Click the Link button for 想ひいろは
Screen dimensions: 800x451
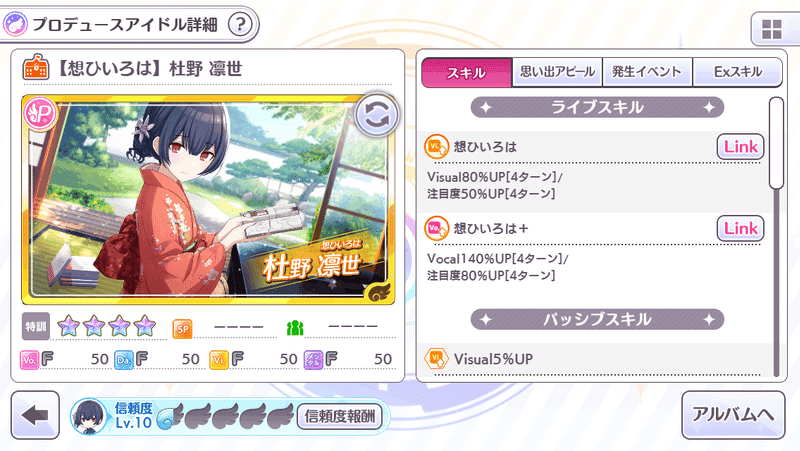(x=740, y=147)
